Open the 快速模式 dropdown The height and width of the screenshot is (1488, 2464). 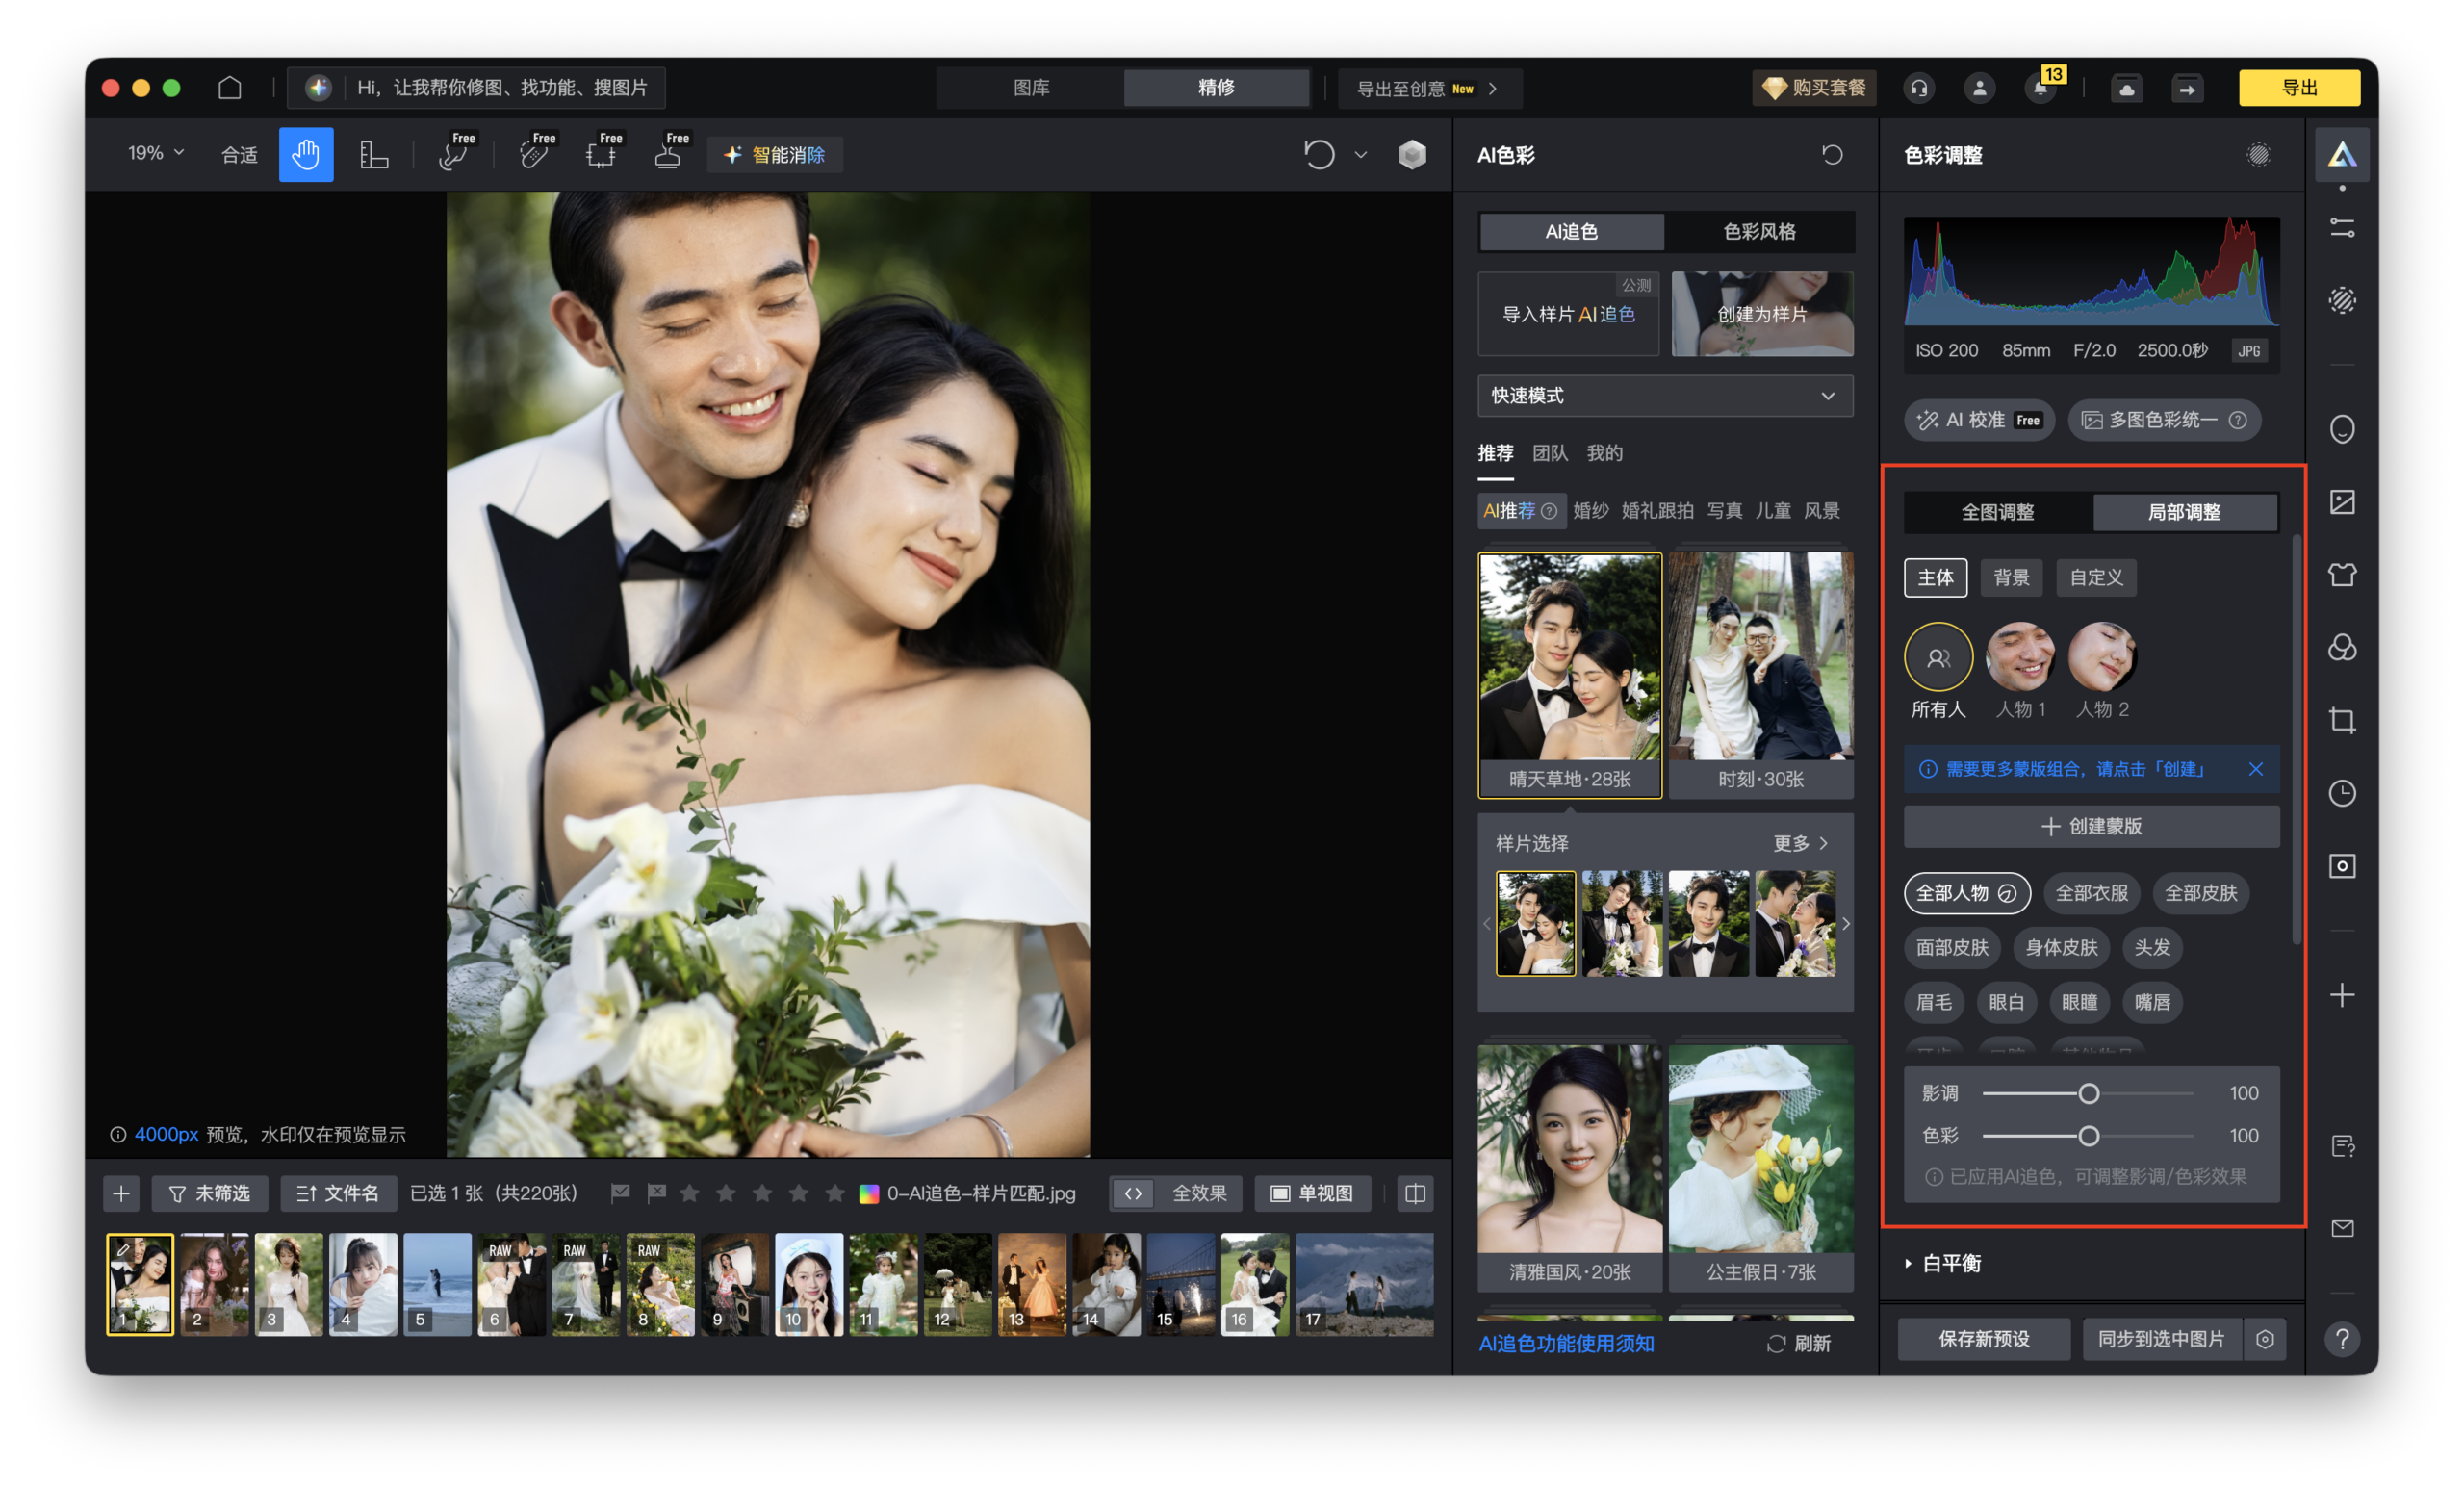(1664, 396)
